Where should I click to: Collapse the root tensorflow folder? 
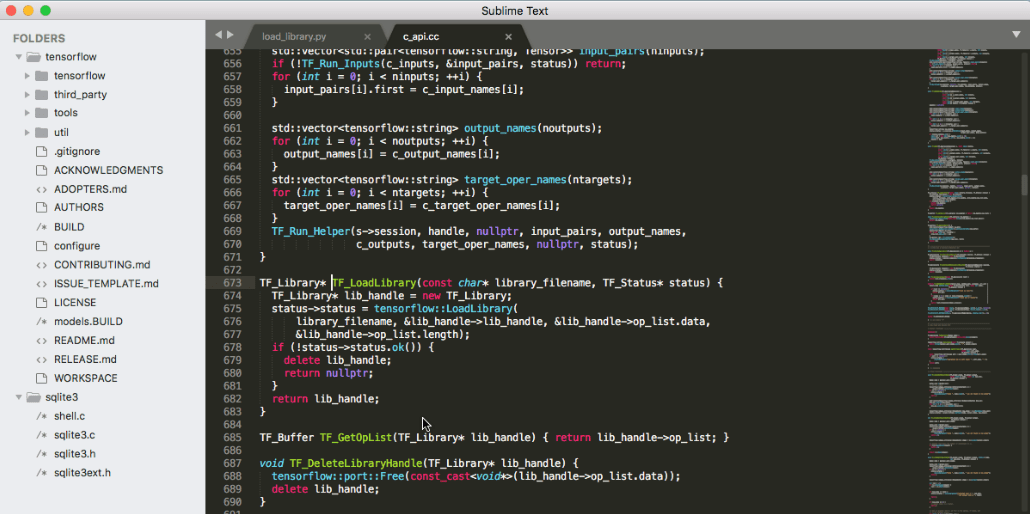click(19, 57)
